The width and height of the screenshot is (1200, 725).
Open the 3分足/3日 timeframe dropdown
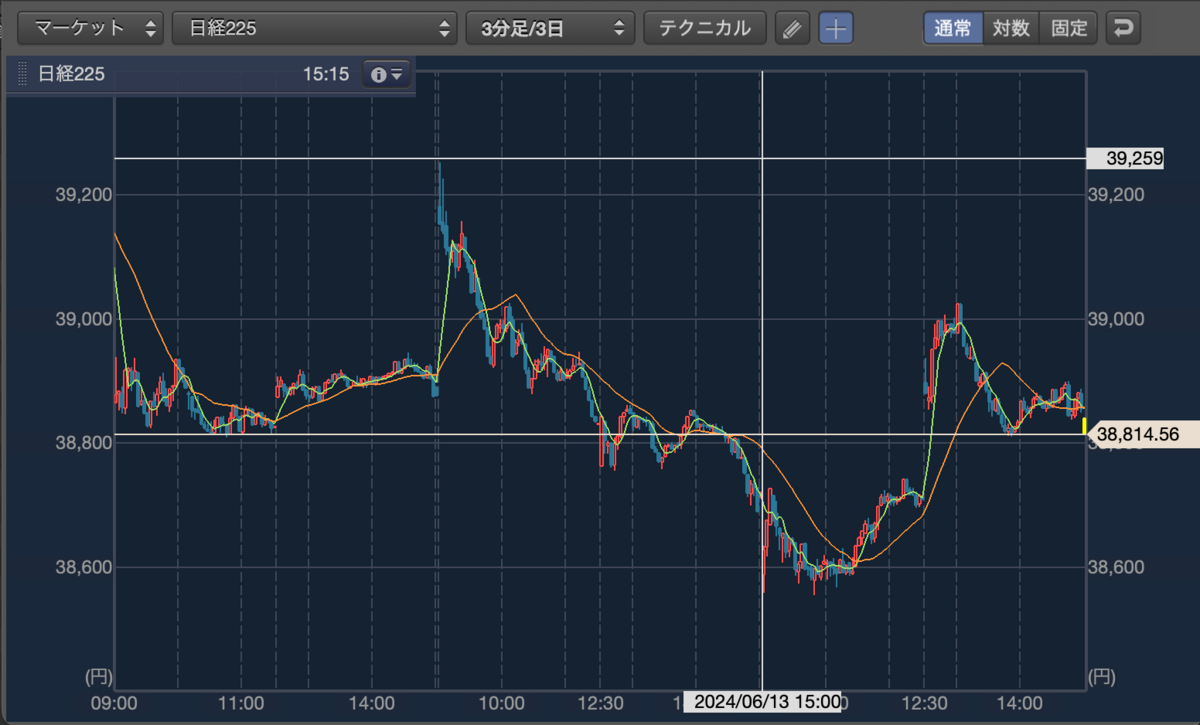(x=550, y=28)
